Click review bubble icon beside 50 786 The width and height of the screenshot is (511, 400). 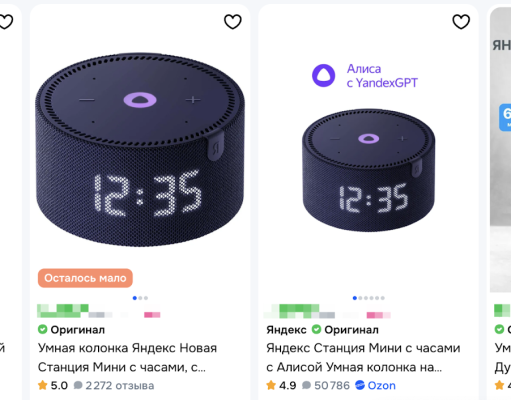pos(307,385)
